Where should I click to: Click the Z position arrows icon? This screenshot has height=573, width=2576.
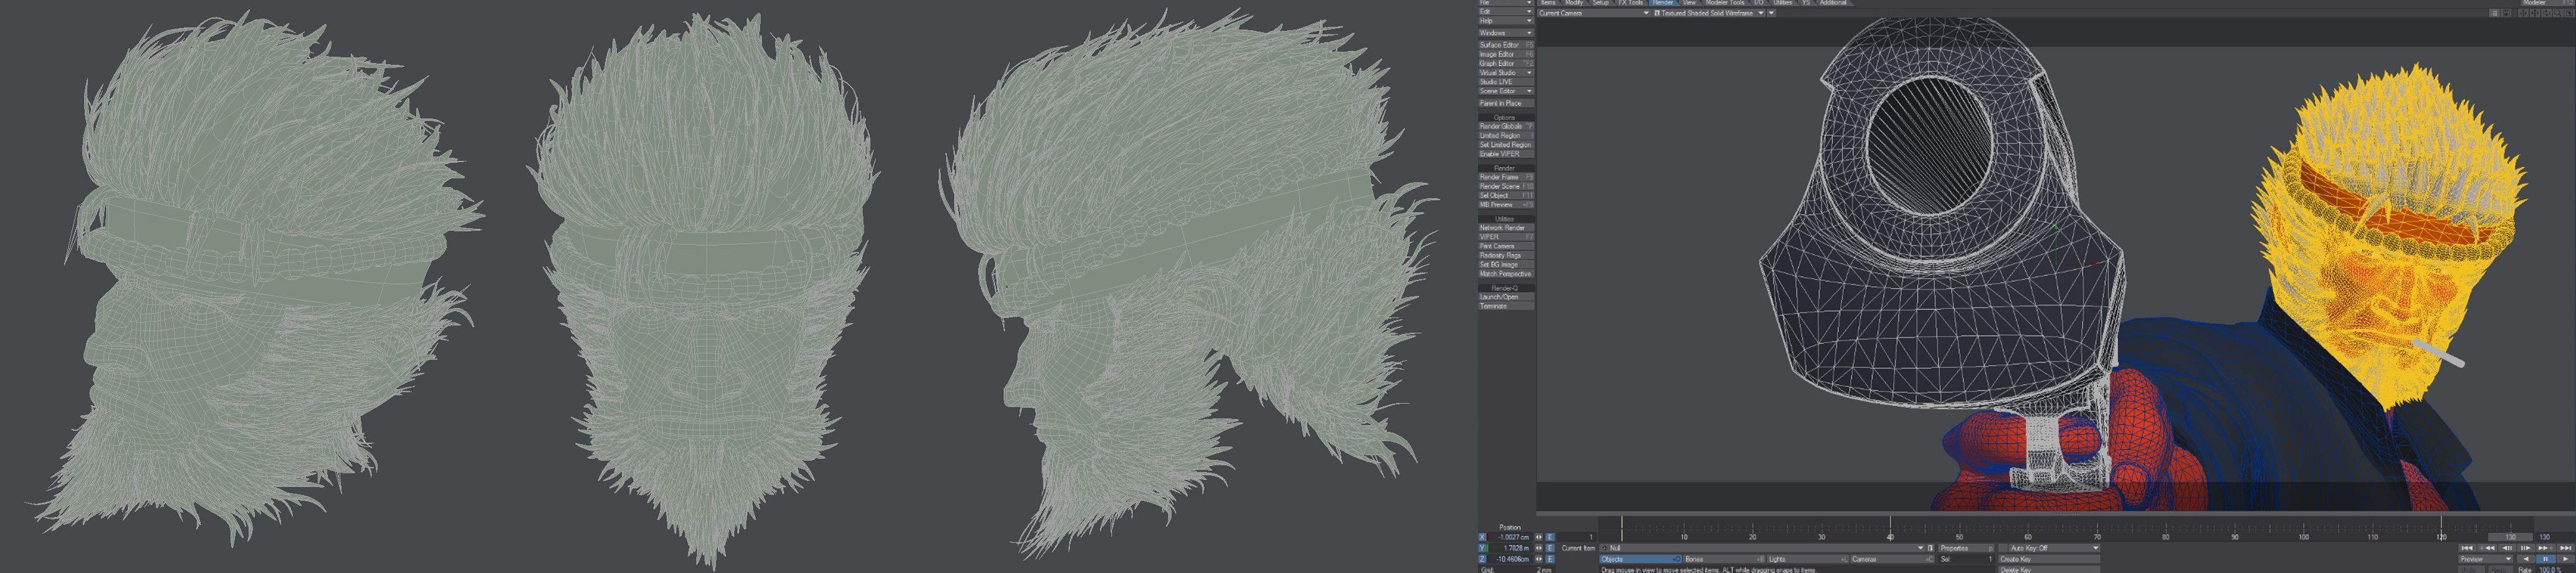point(1539,559)
